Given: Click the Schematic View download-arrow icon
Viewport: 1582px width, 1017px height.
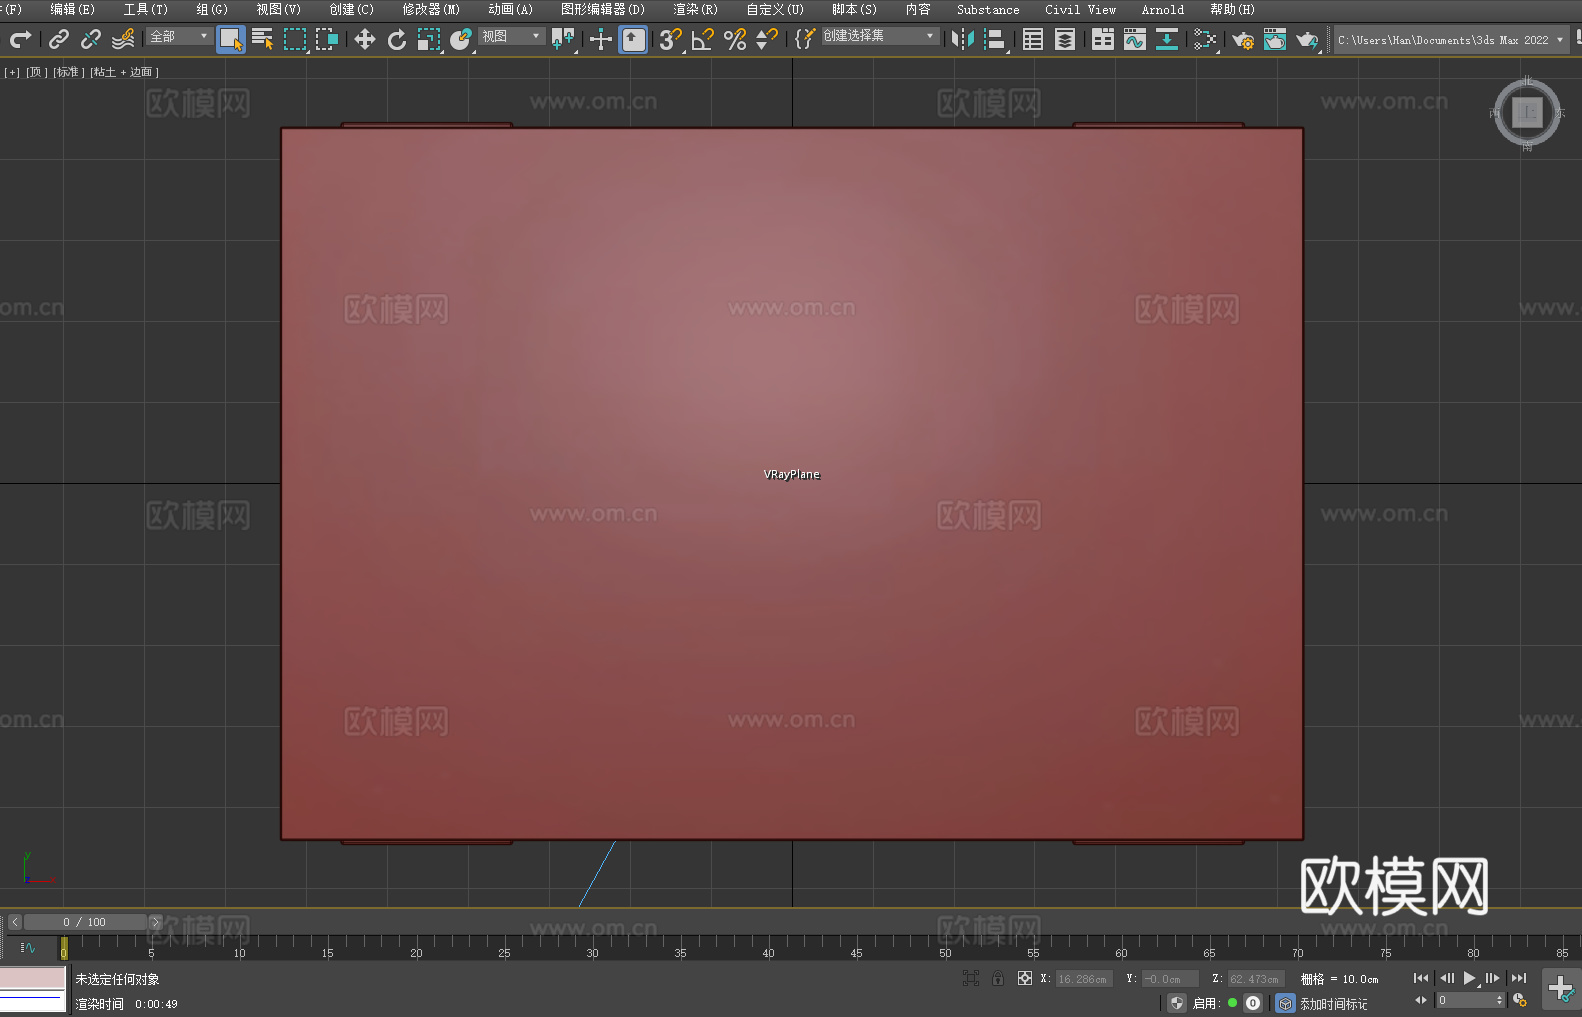Looking at the screenshot, I should tap(1167, 39).
